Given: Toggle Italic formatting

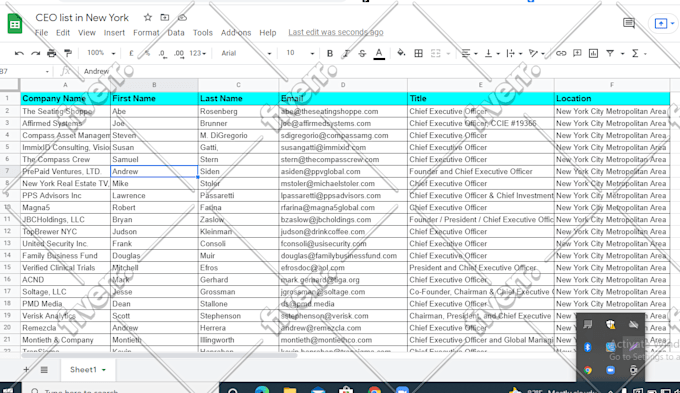Looking at the screenshot, I should (346, 53).
